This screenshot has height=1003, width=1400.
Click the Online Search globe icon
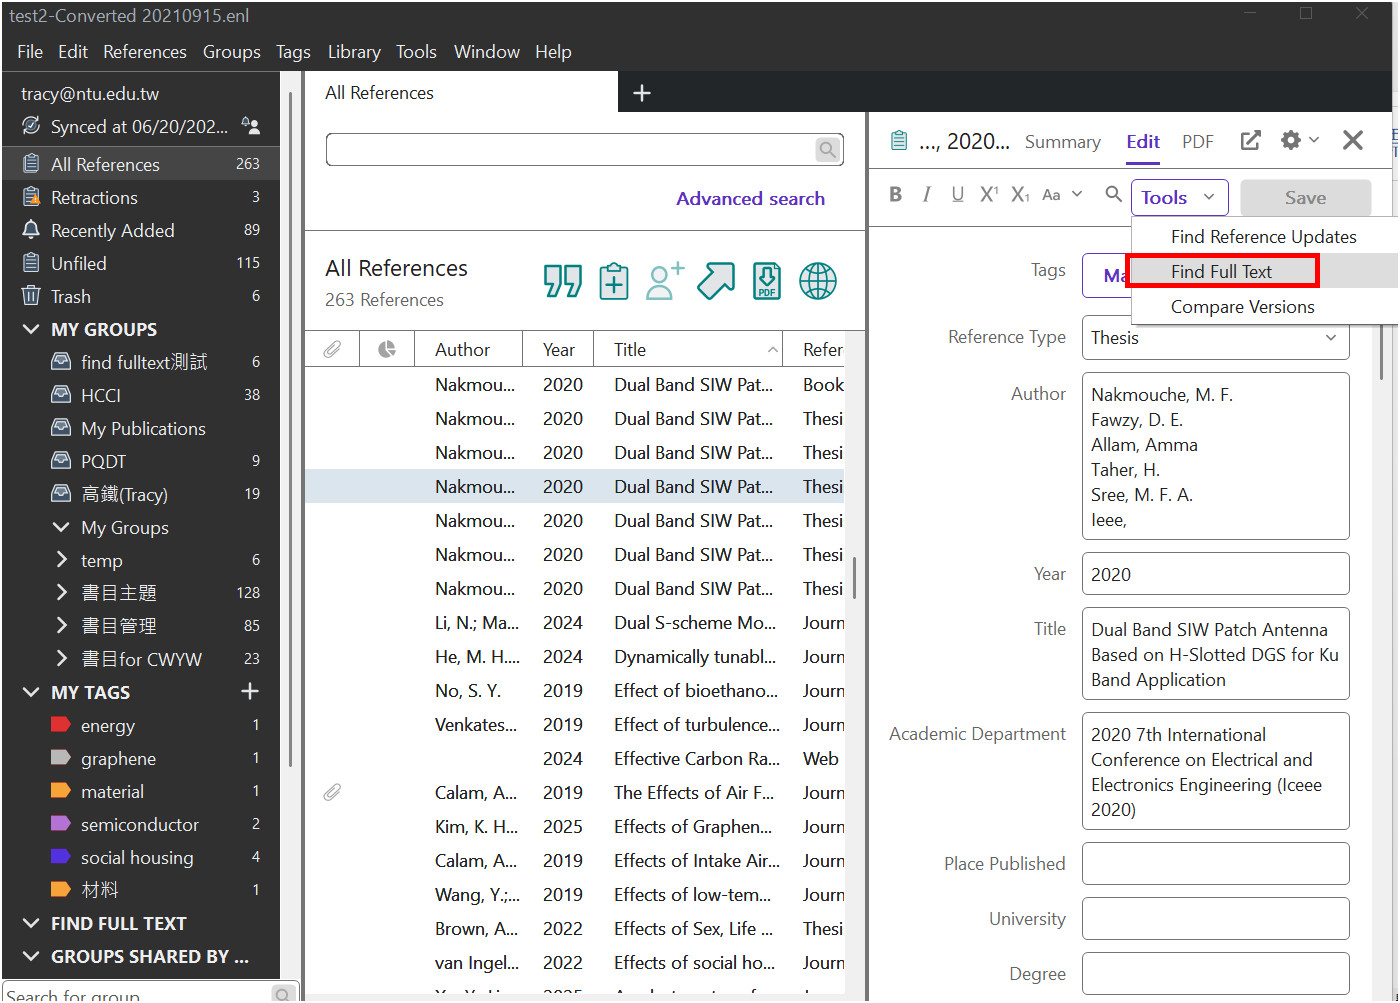tap(818, 281)
